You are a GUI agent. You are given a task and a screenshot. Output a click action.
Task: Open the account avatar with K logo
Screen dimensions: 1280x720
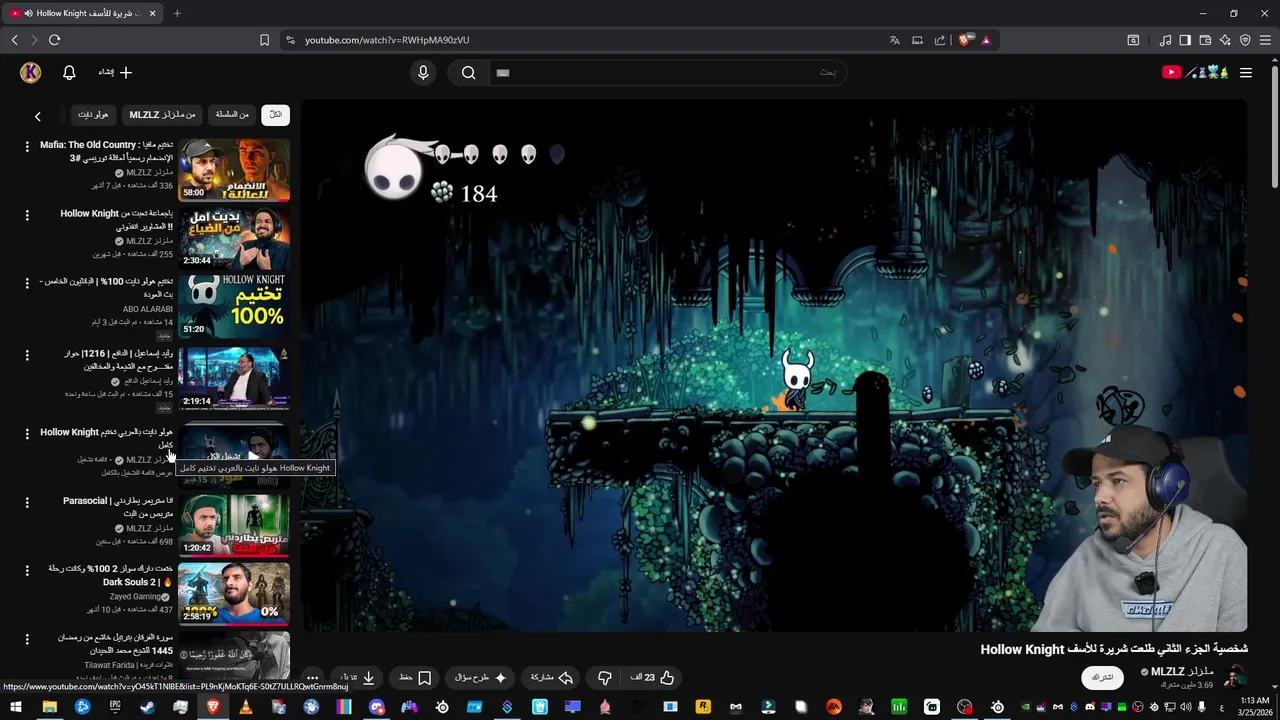pyautogui.click(x=31, y=72)
